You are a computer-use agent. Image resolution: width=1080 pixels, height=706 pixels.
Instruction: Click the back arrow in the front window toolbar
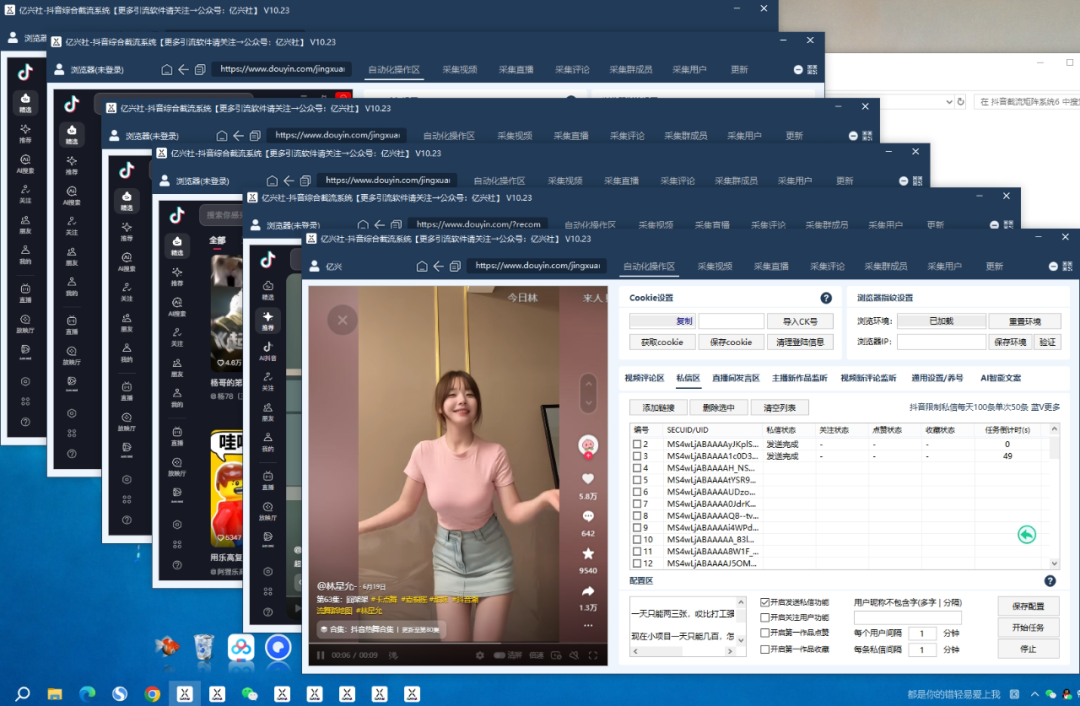(x=439, y=266)
